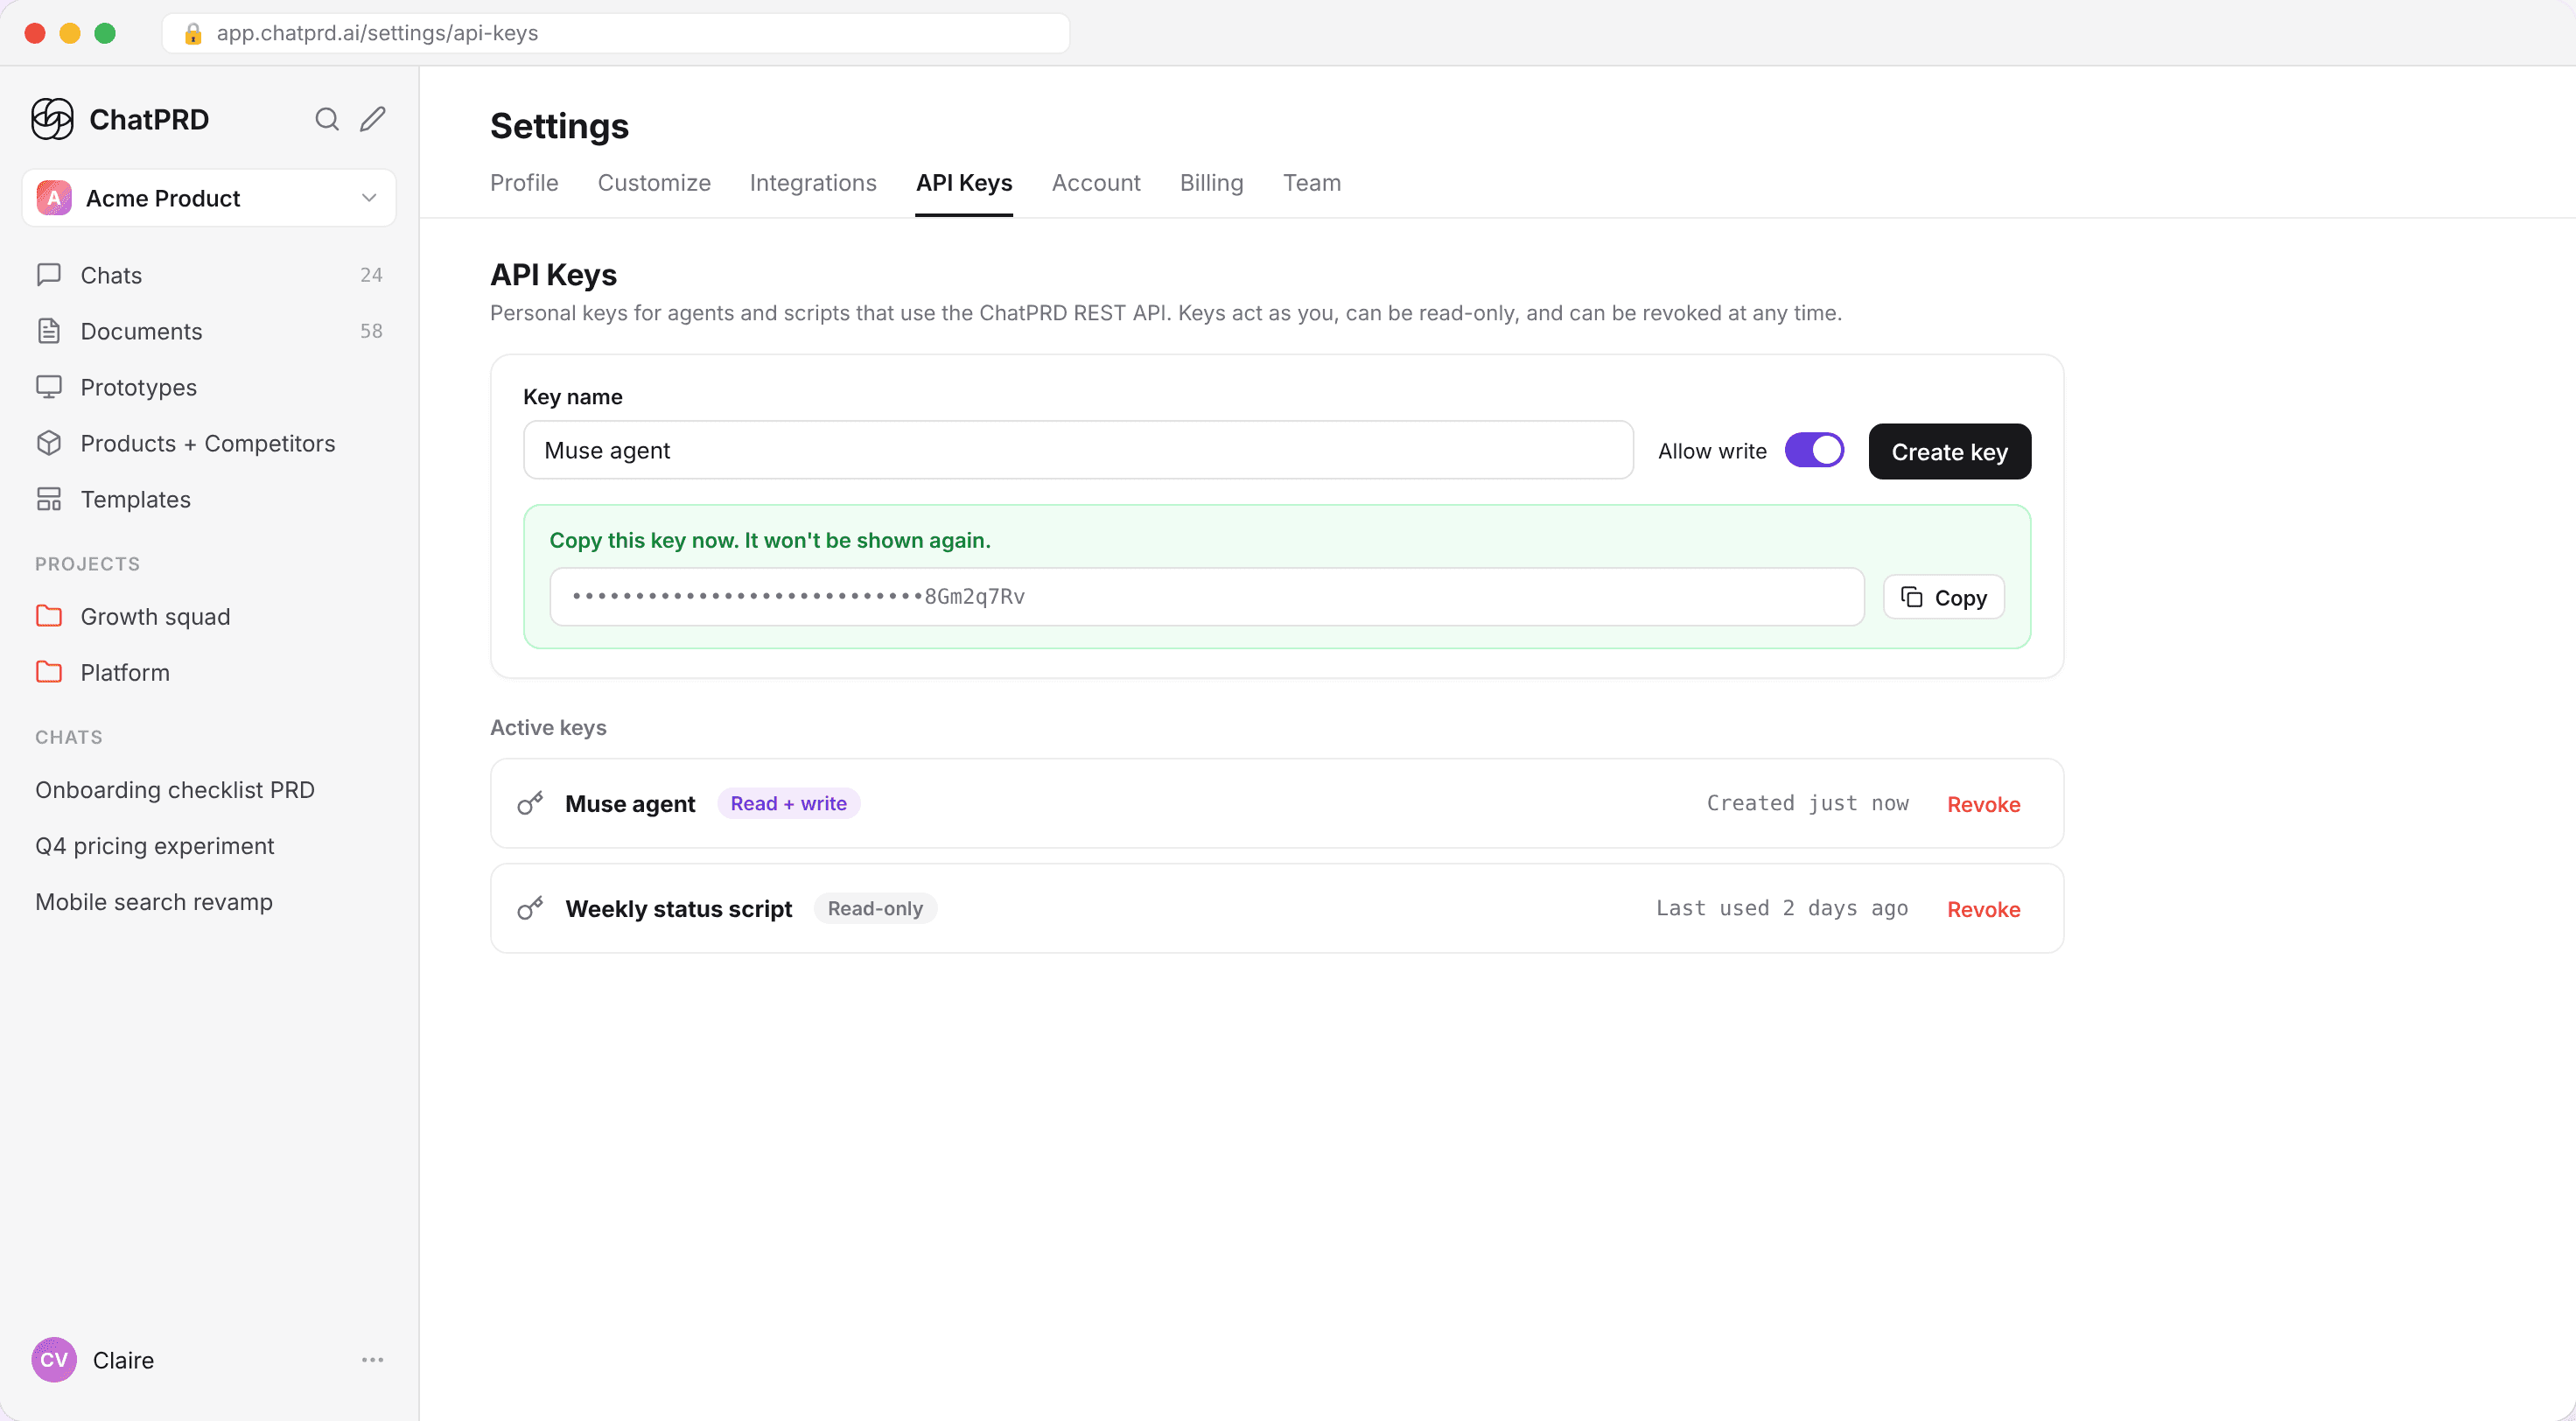Screen dimensions: 2576x1421
Task: Click the Weekly status script key name
Action: click(679, 909)
